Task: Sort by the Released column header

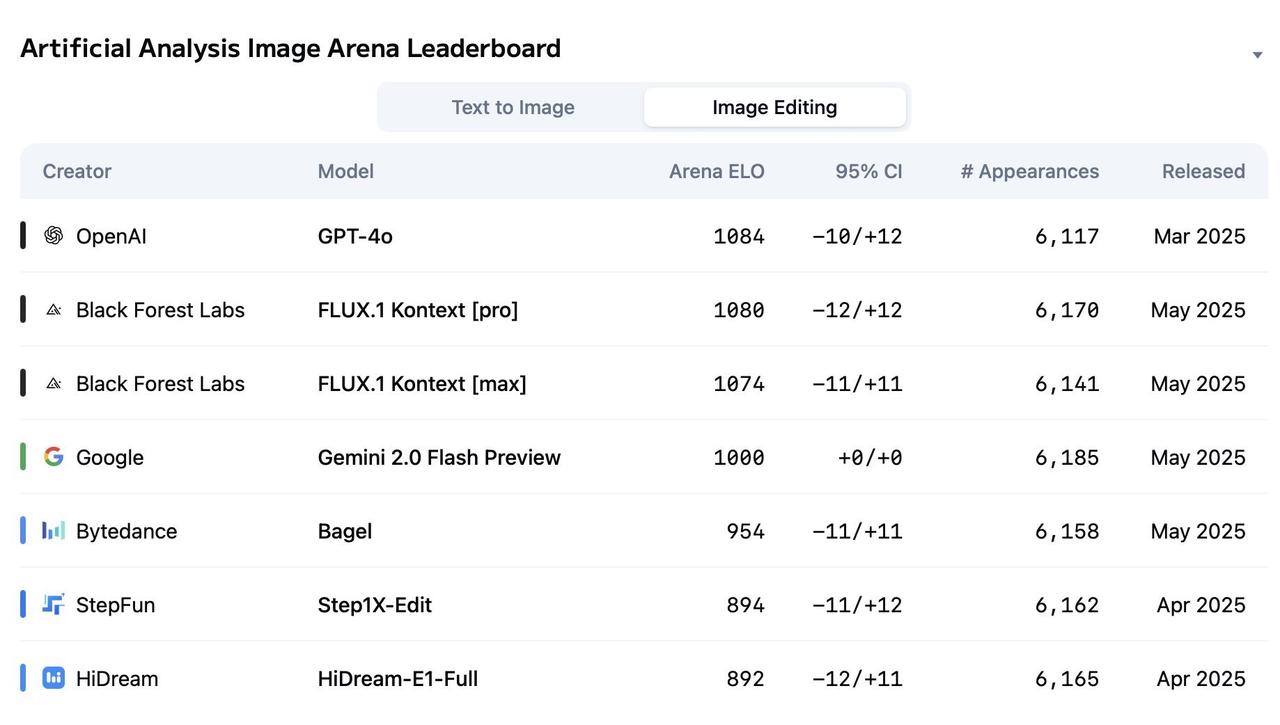Action: tap(1203, 171)
